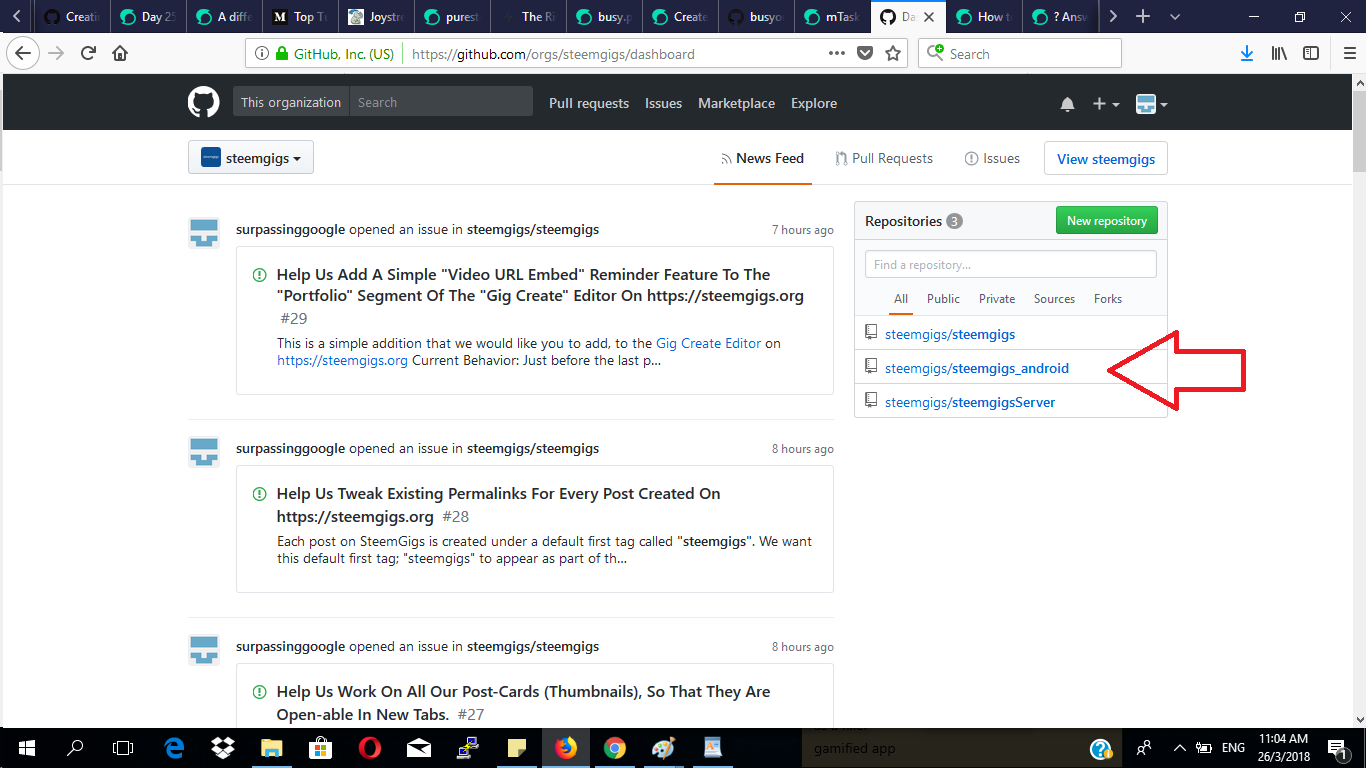1366x768 pixels.
Task: Open the steemgigs/steemgigsServer repository link
Action: click(x=970, y=402)
